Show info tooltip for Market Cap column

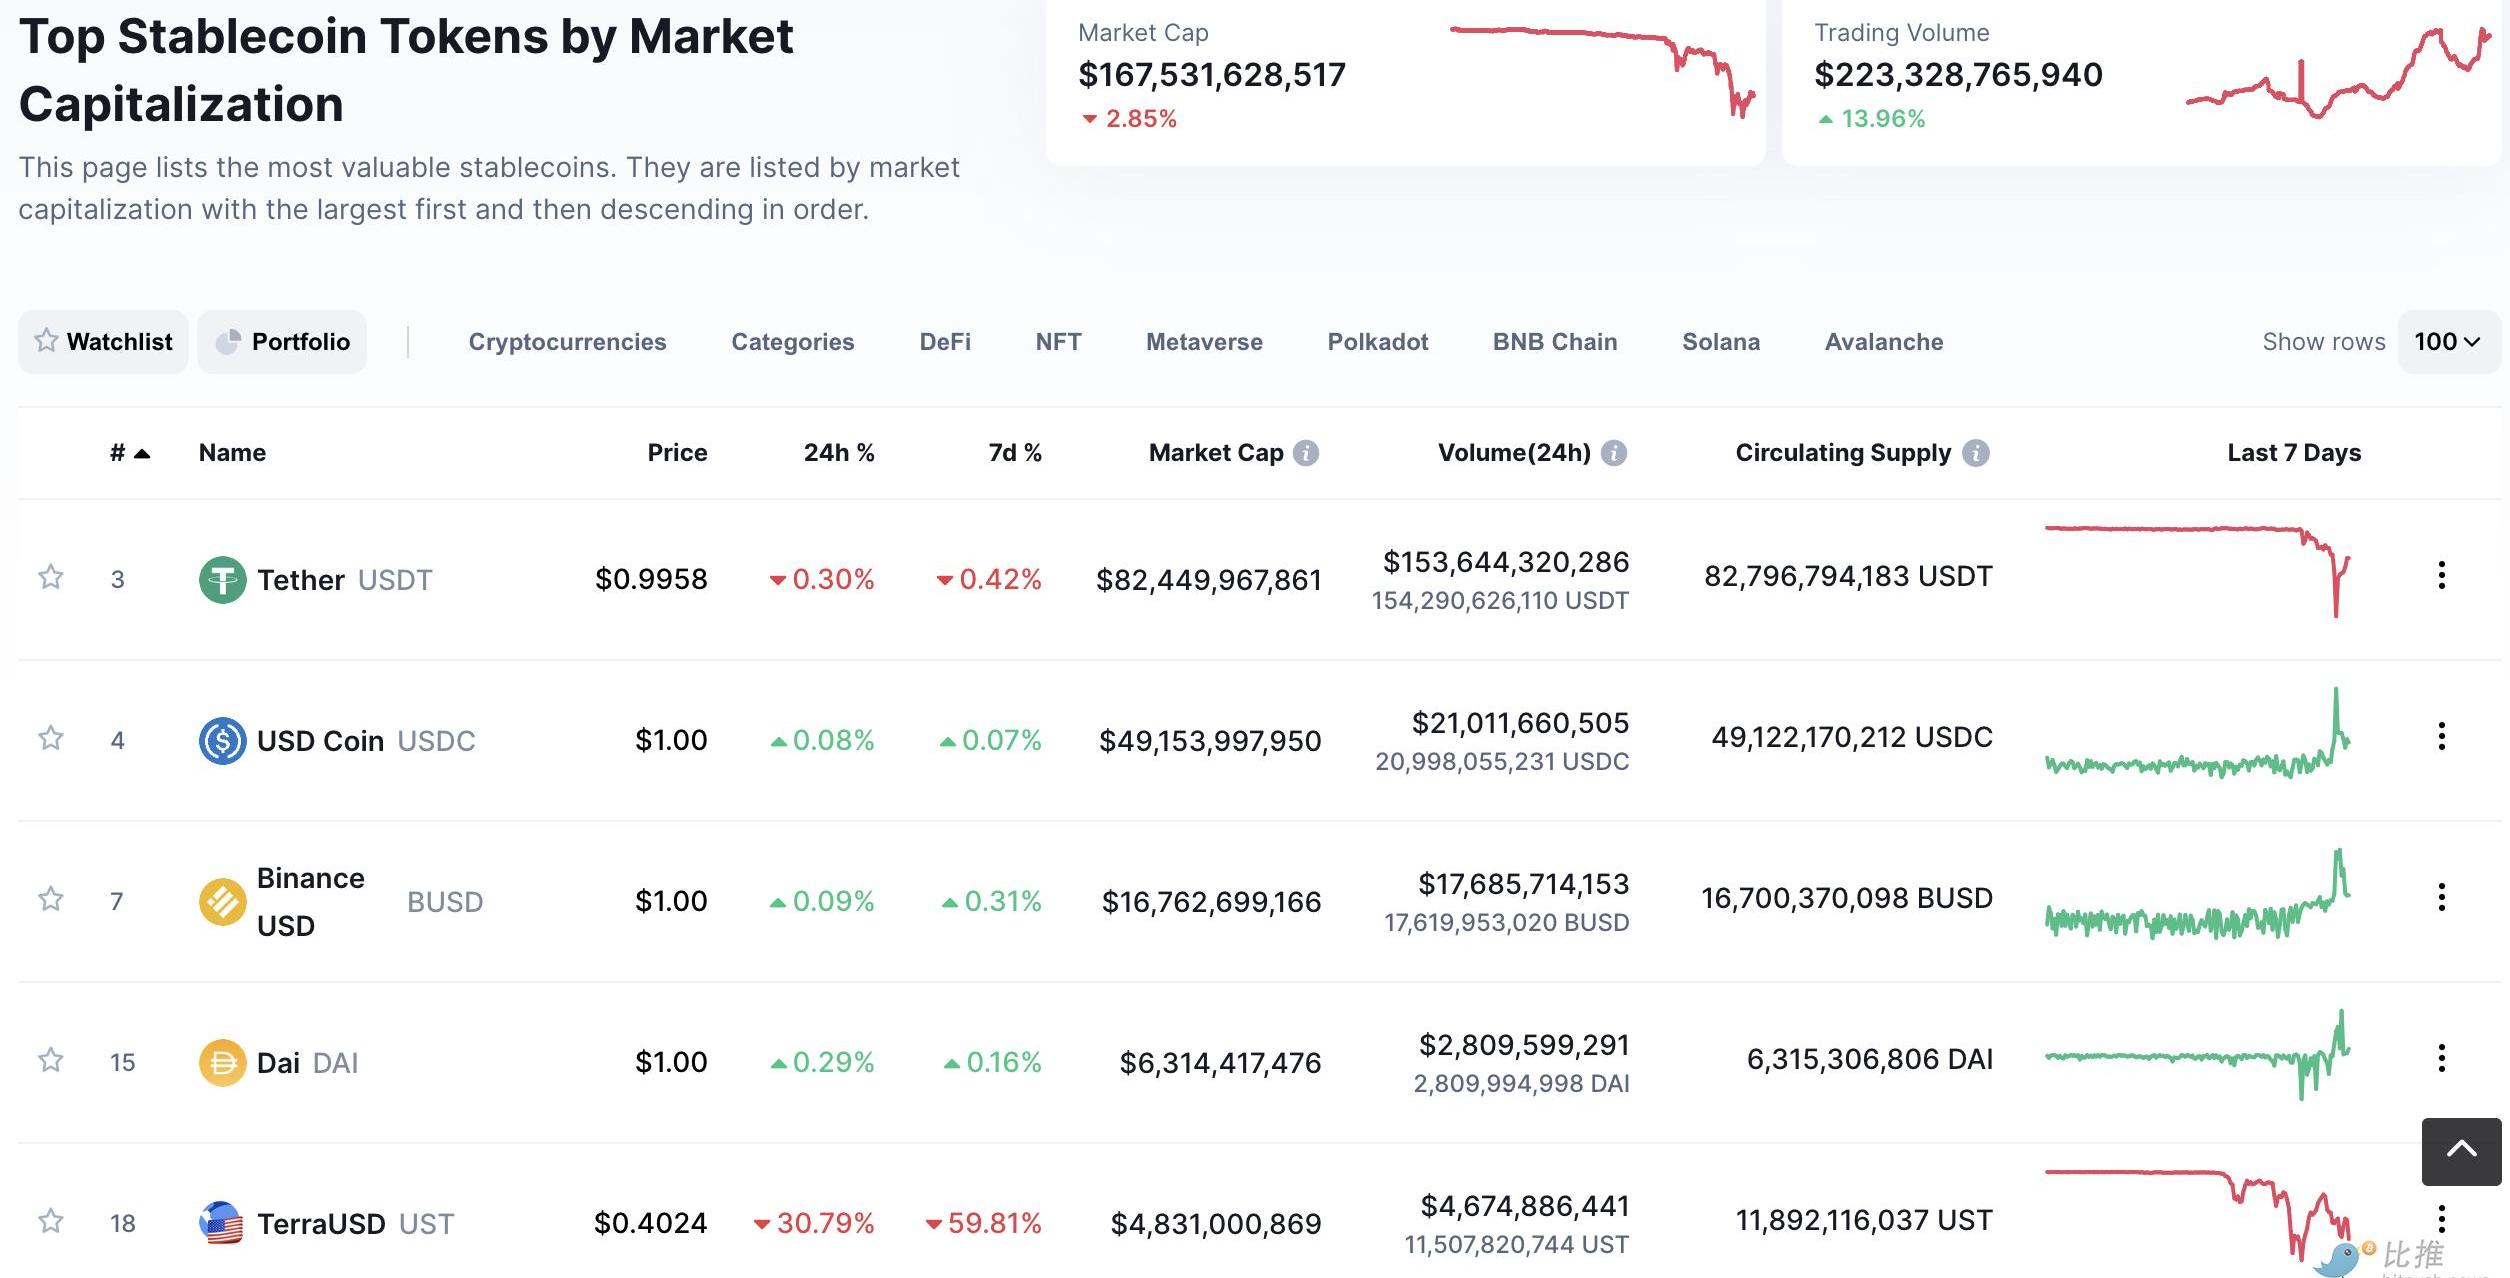point(1306,453)
